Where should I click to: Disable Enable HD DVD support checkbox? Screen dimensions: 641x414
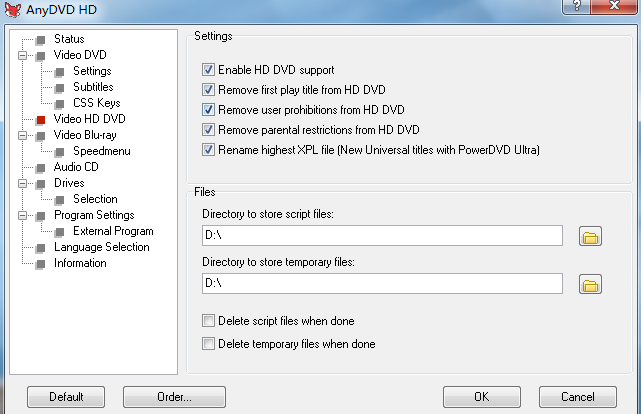pos(208,69)
